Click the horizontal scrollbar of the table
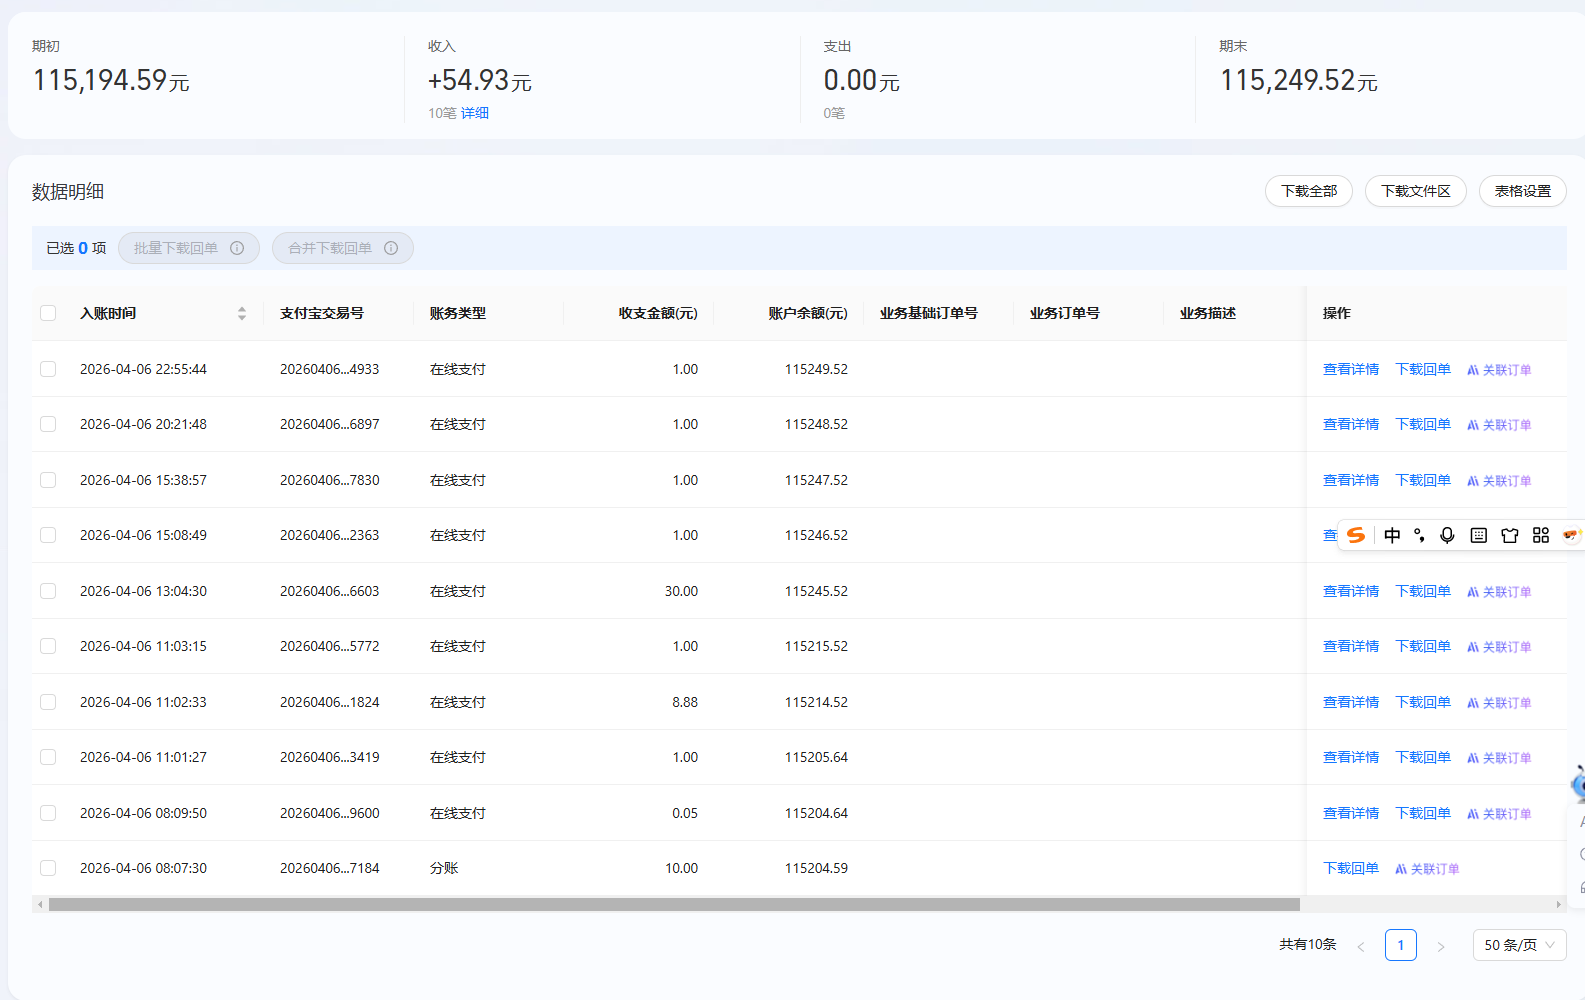This screenshot has width=1585, height=1000. [x=674, y=905]
